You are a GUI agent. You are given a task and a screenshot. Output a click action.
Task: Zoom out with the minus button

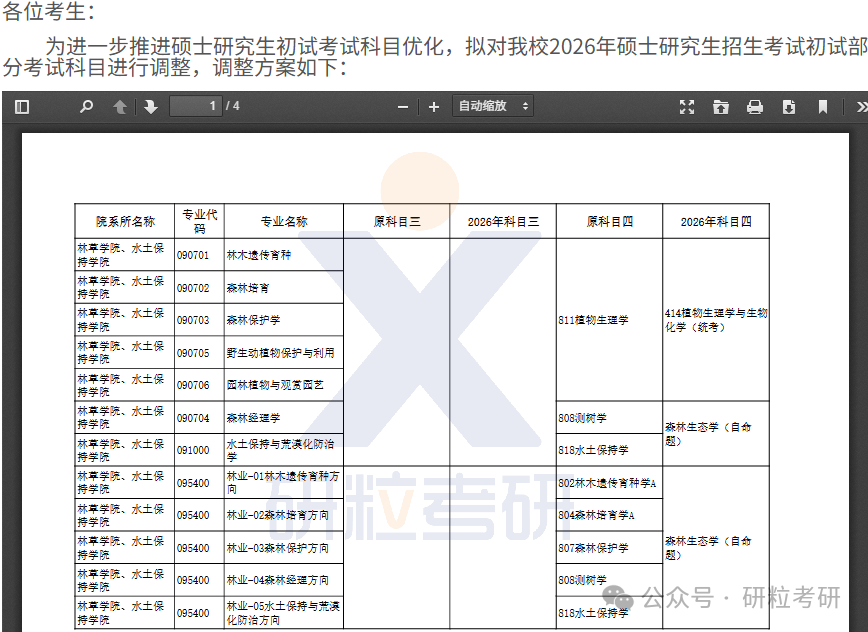[x=403, y=107]
